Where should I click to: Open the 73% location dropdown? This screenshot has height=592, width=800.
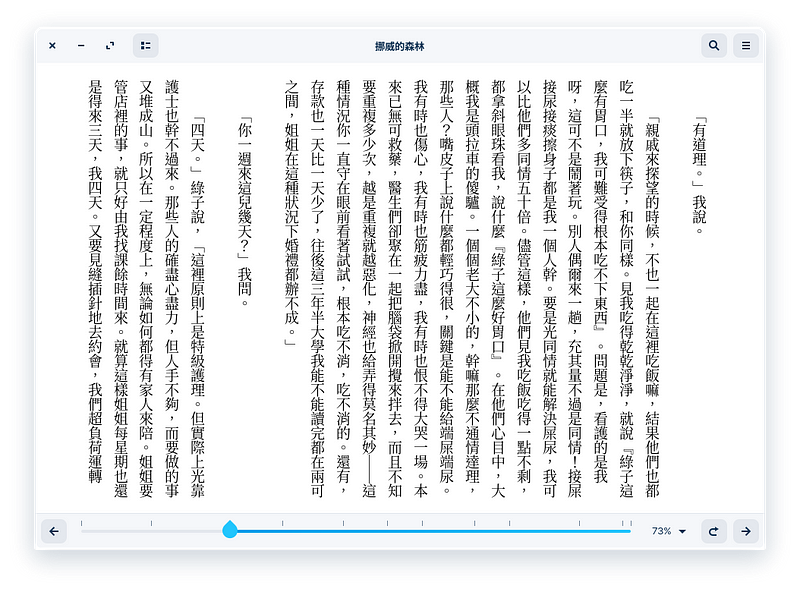coord(668,531)
